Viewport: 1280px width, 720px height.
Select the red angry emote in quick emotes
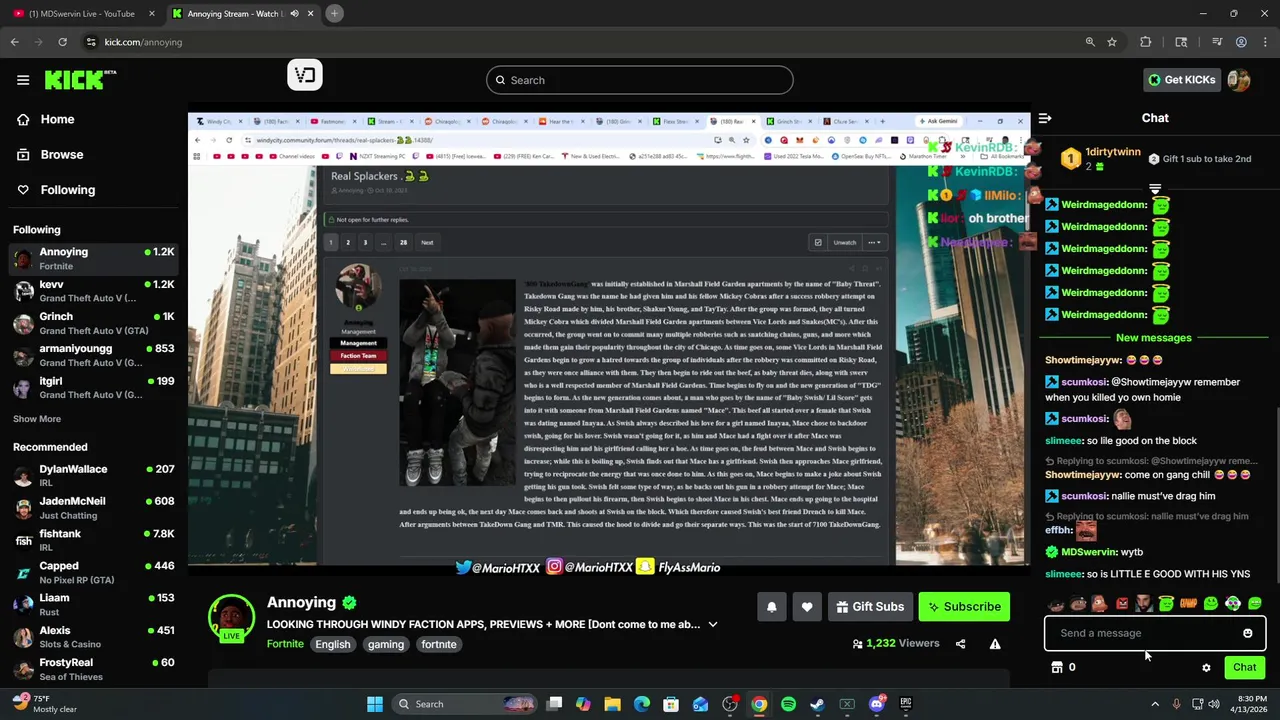tap(1122, 603)
